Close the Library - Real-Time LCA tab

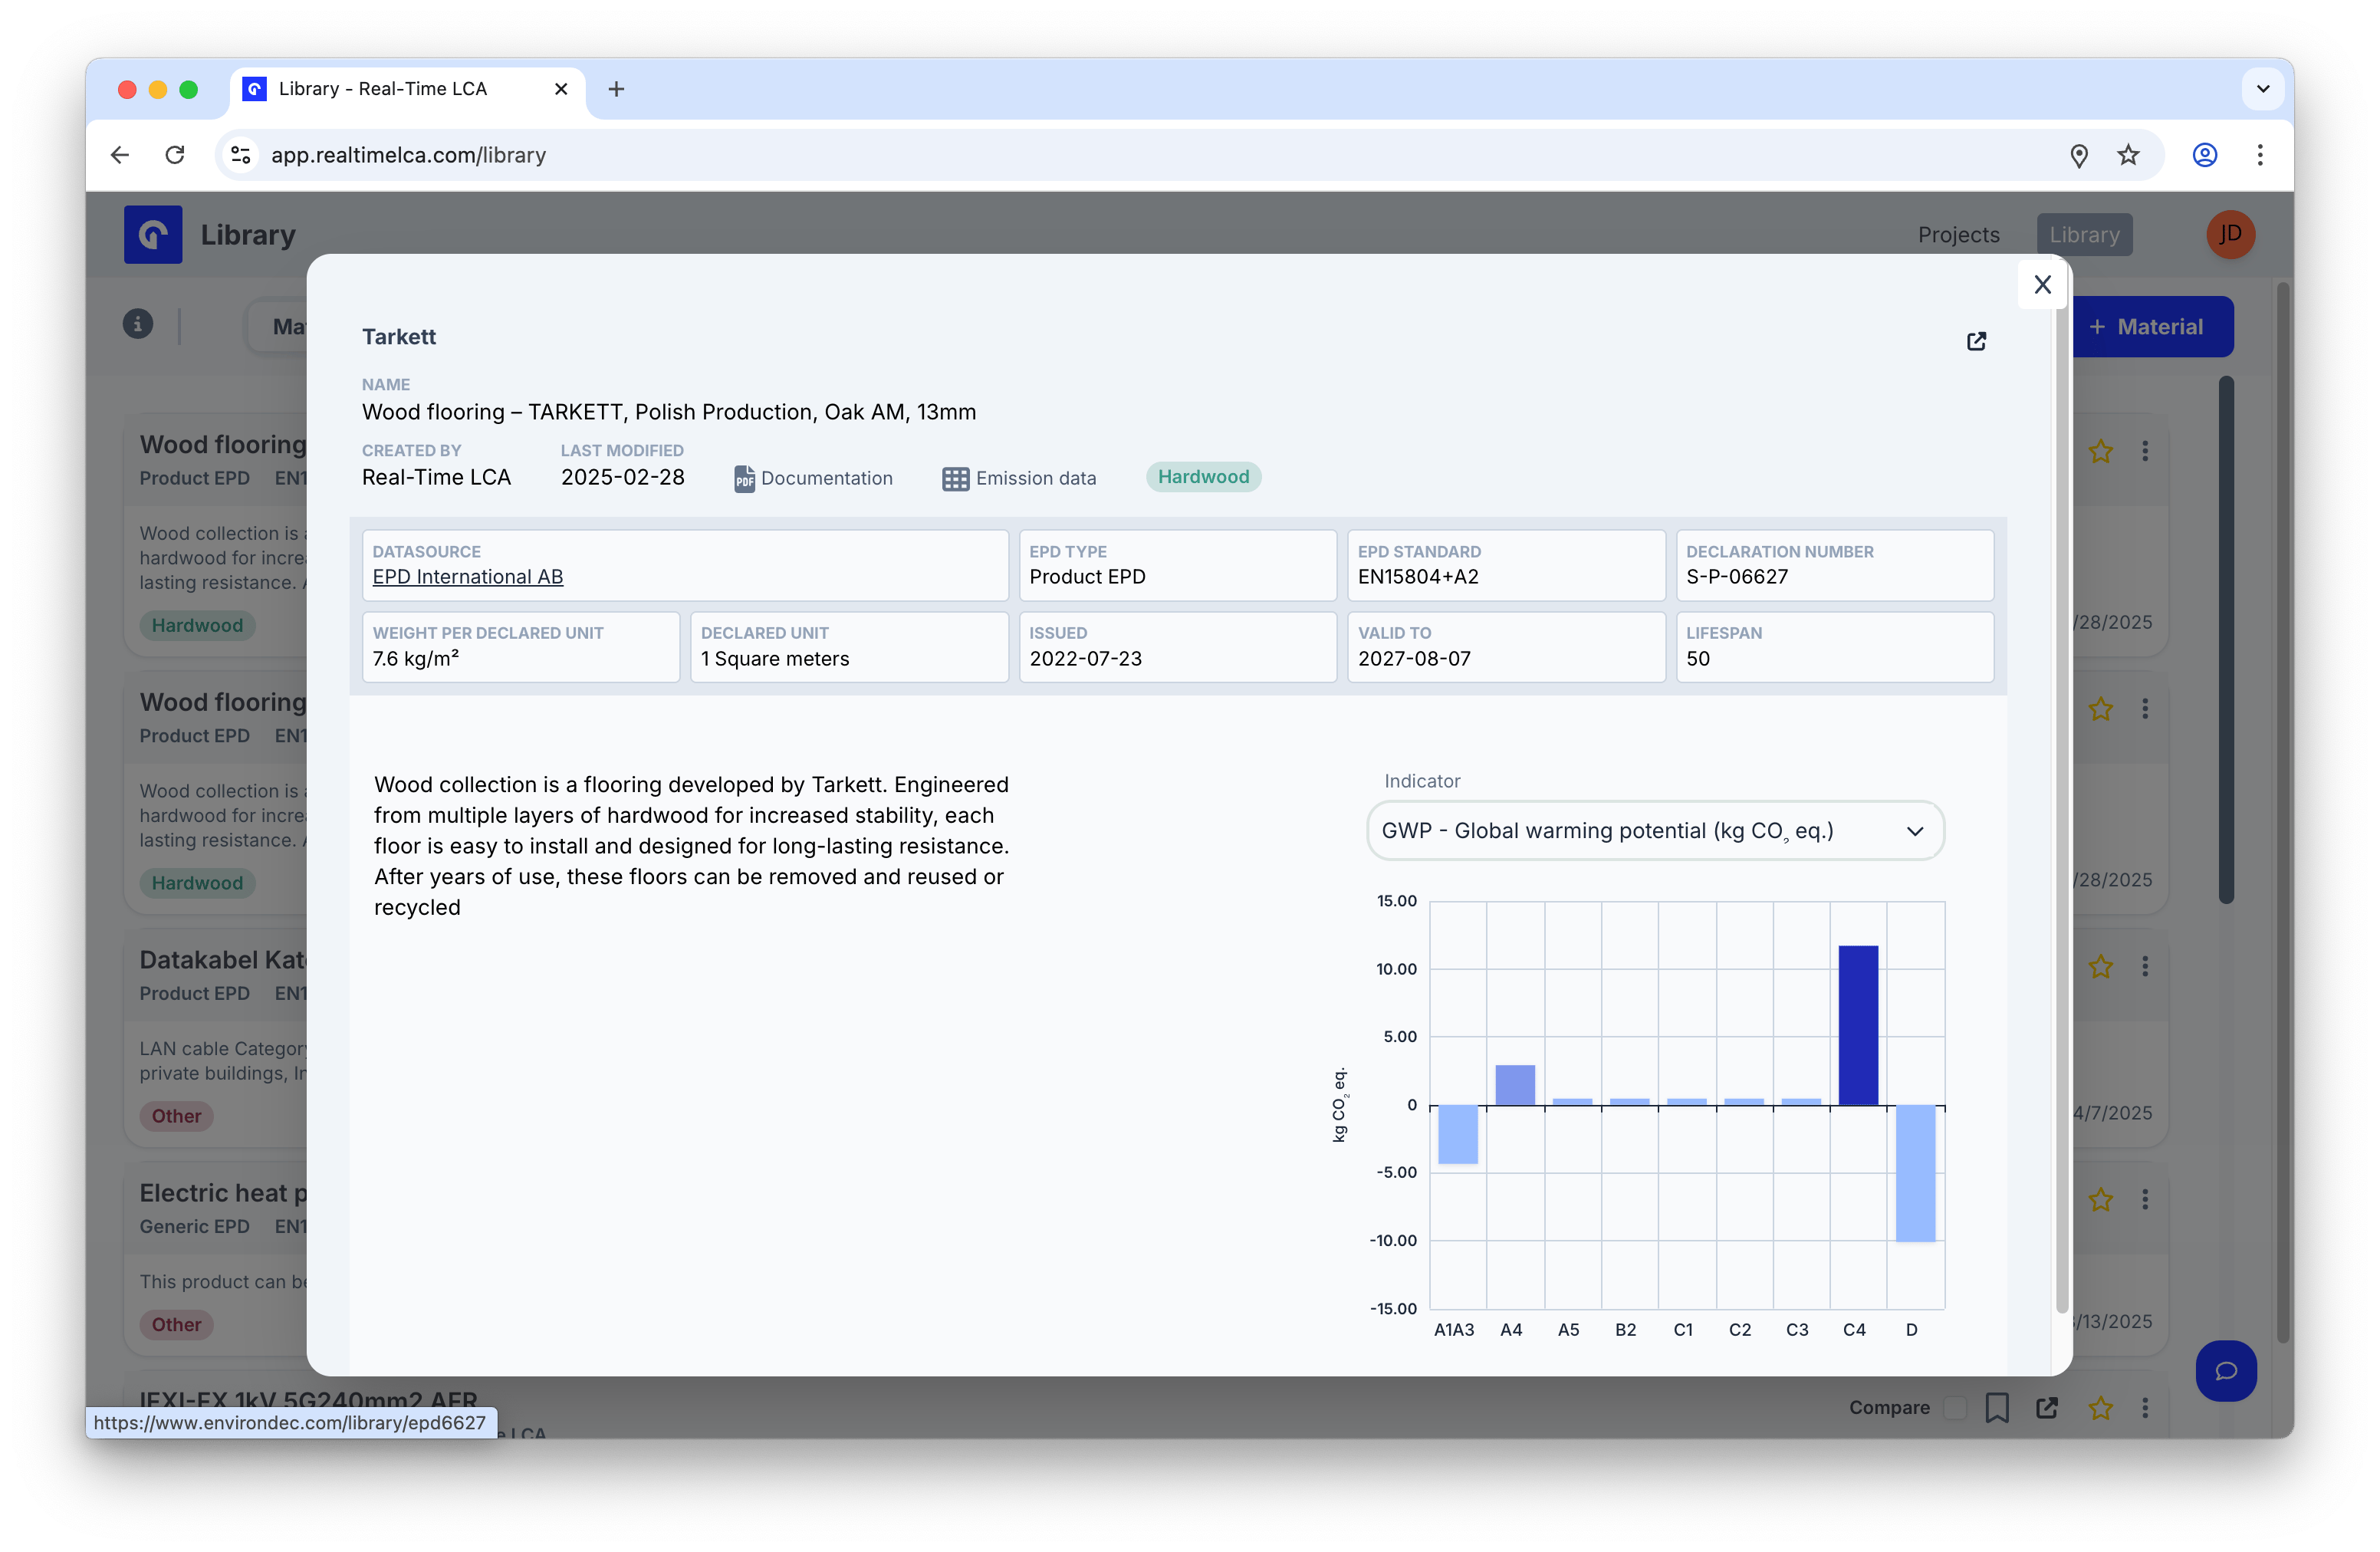point(561,89)
